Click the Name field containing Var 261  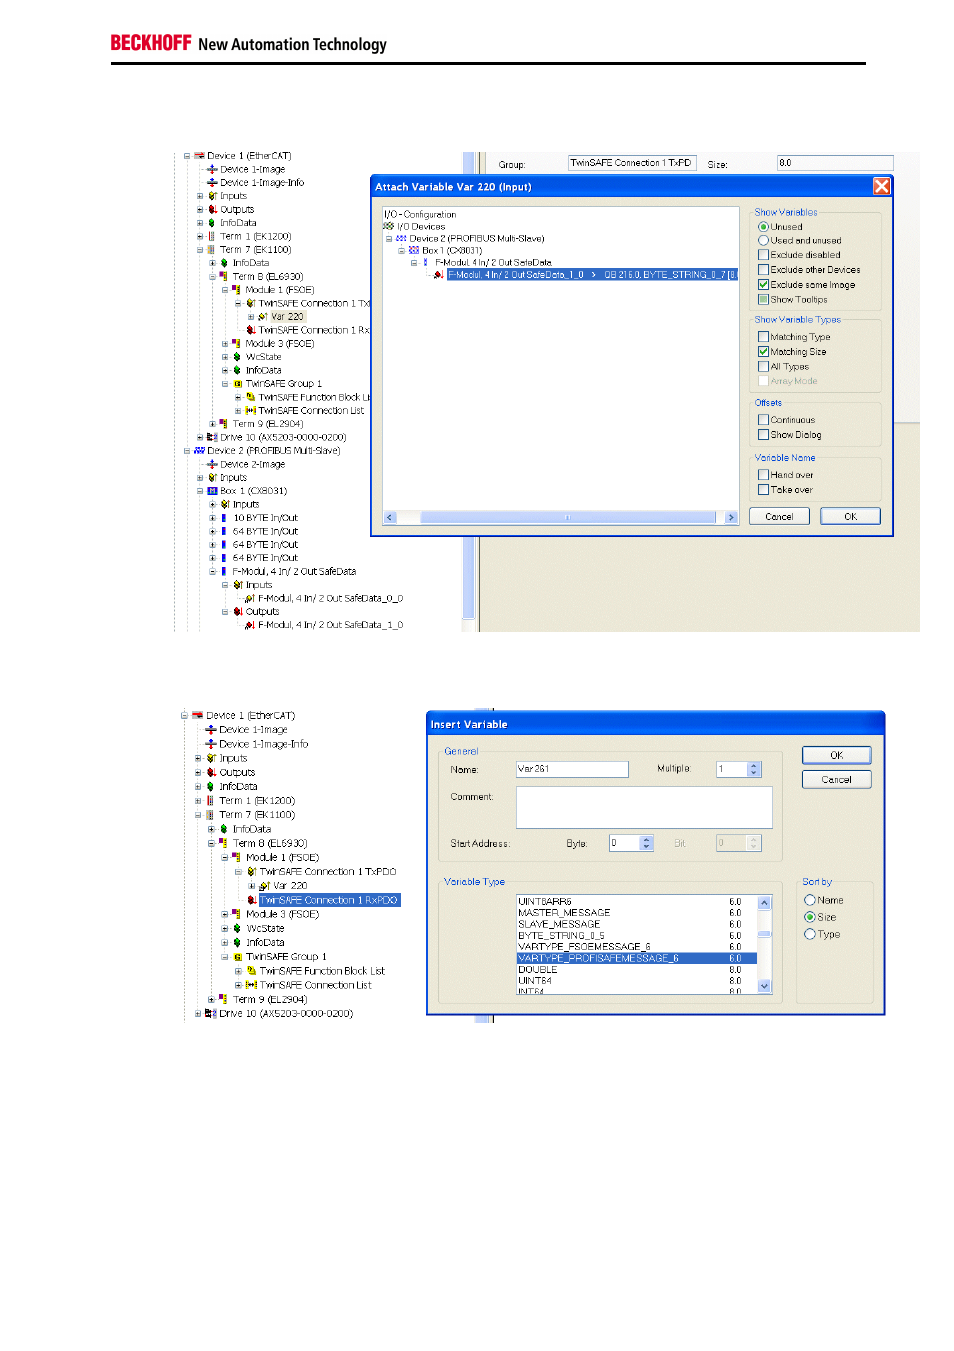point(572,769)
